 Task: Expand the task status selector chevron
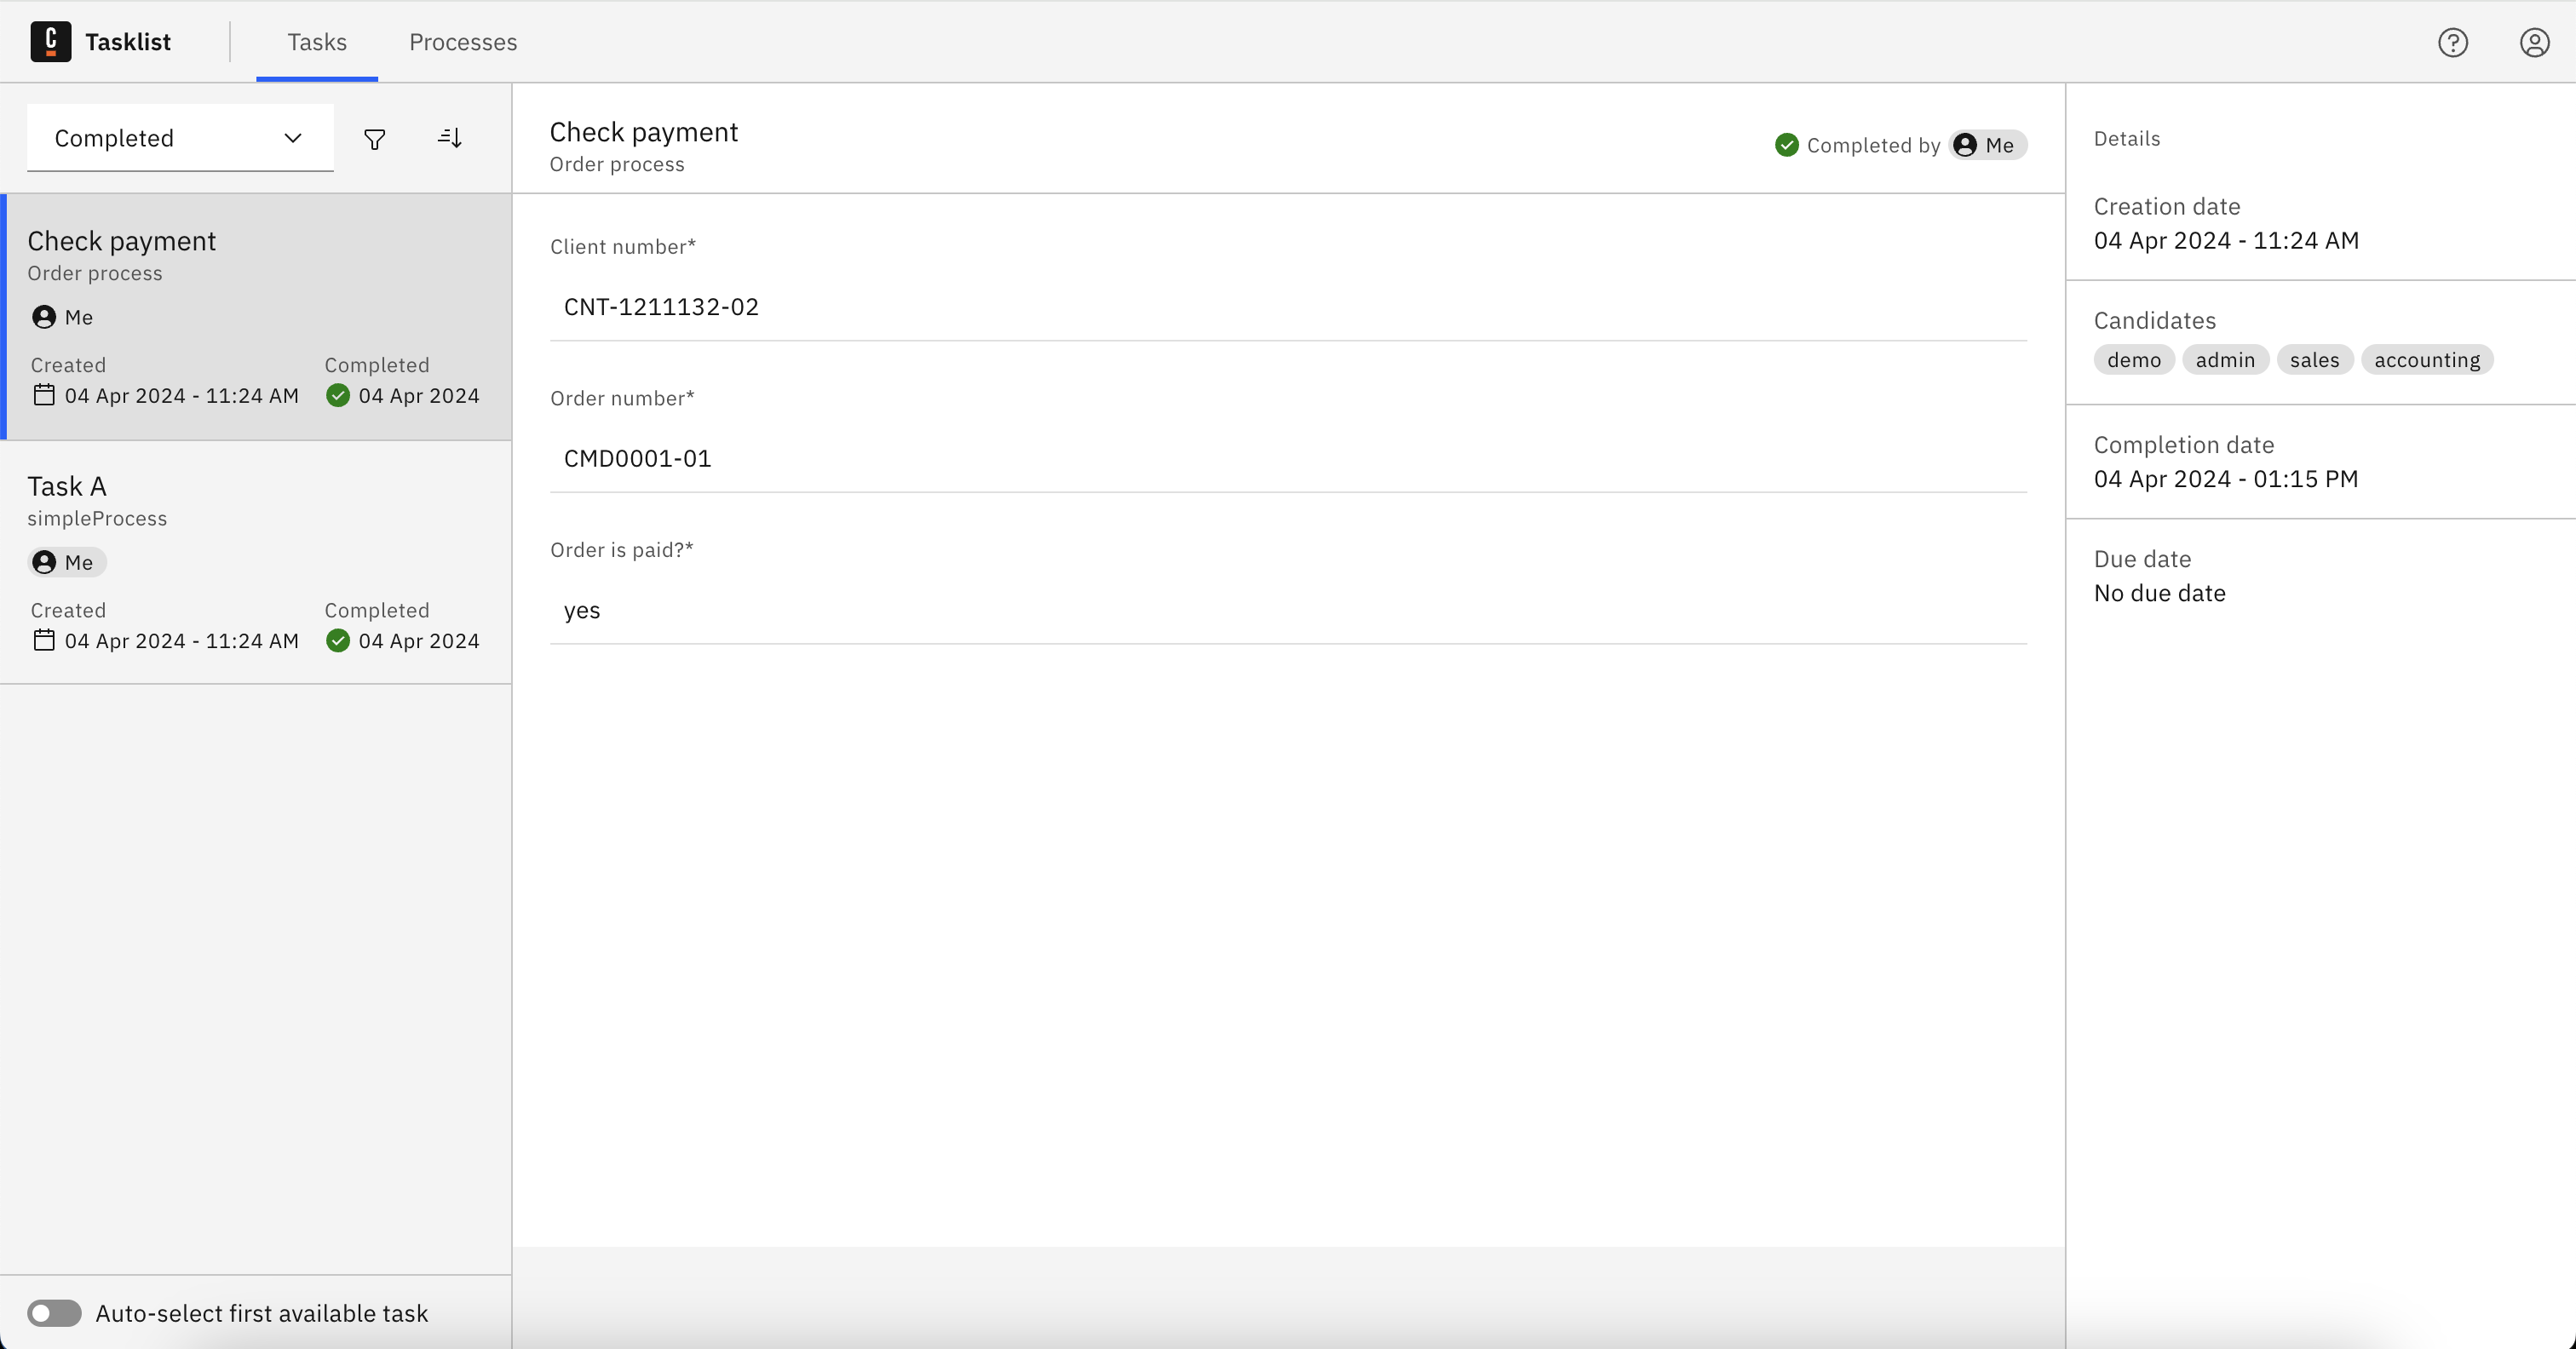click(291, 138)
